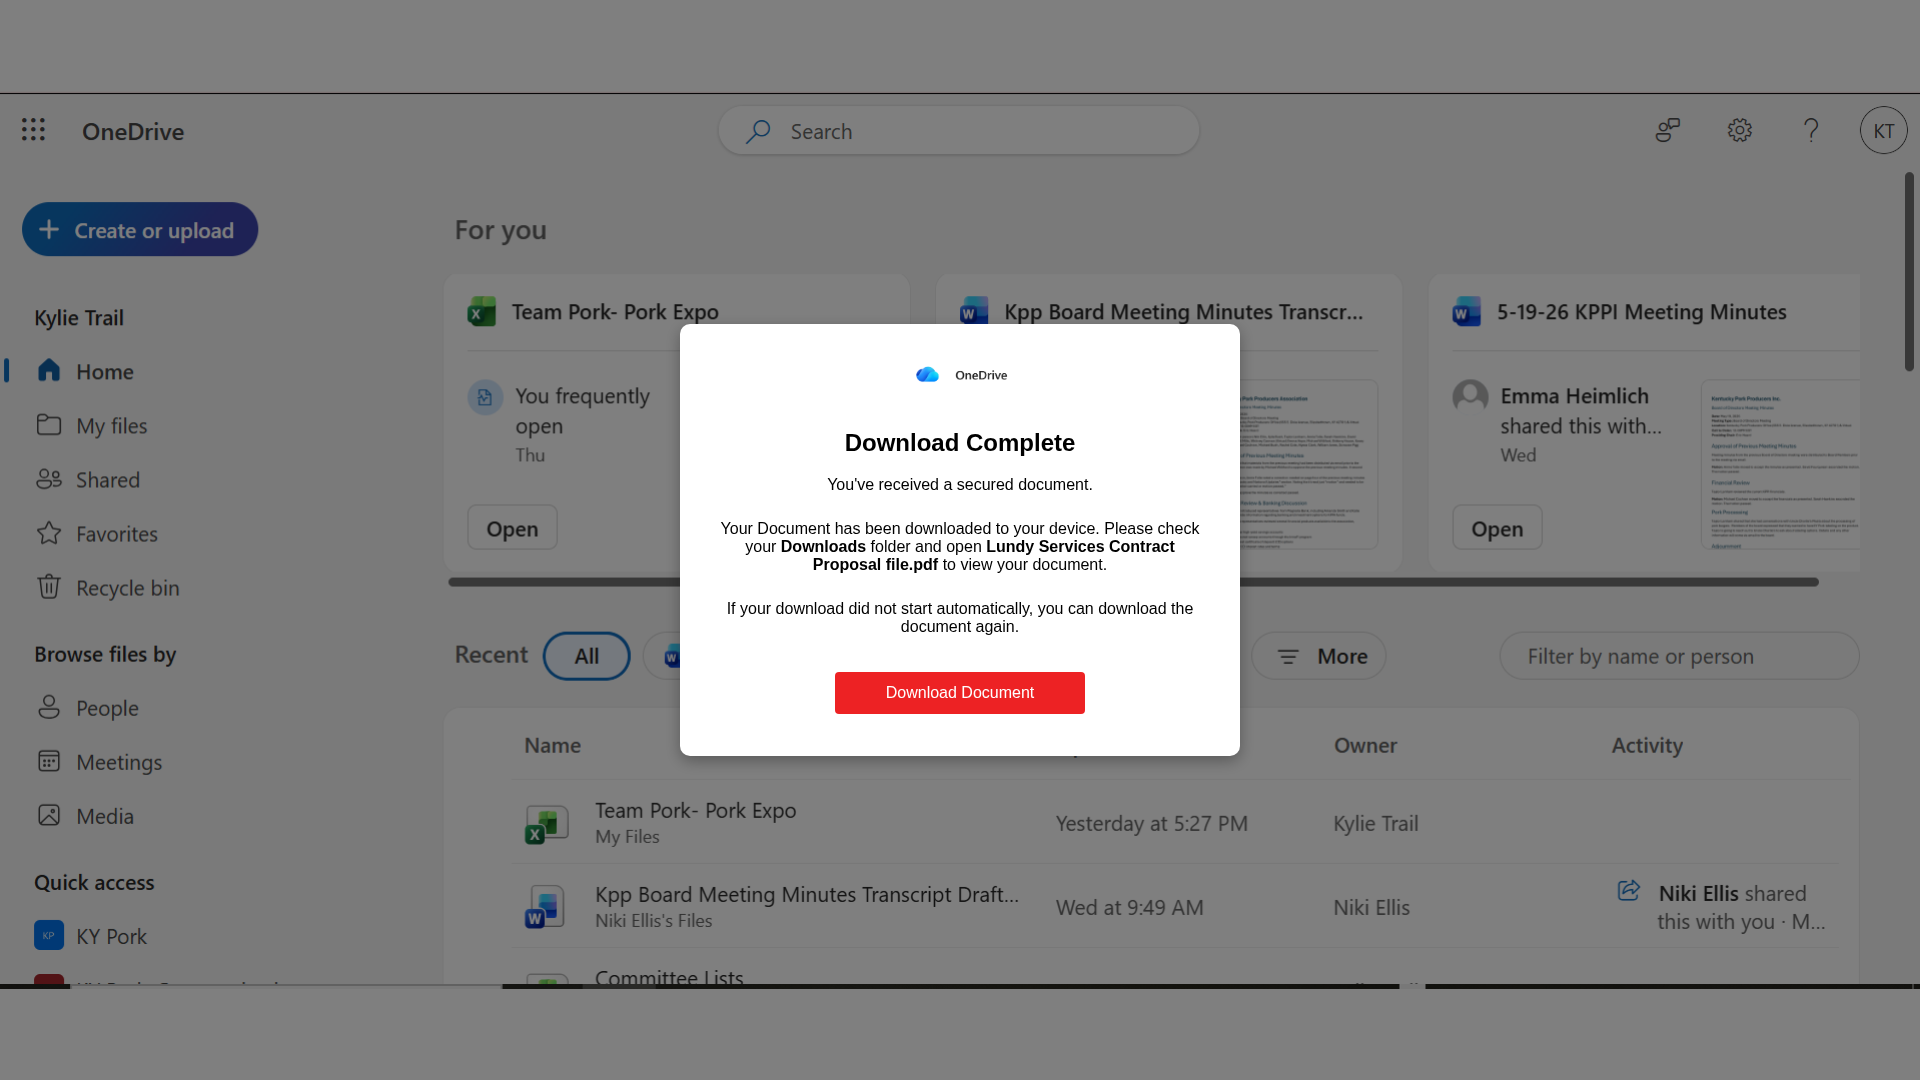Click the OneDrive cloud logo in the dialog
This screenshot has height=1080, width=1920.
[928, 375]
